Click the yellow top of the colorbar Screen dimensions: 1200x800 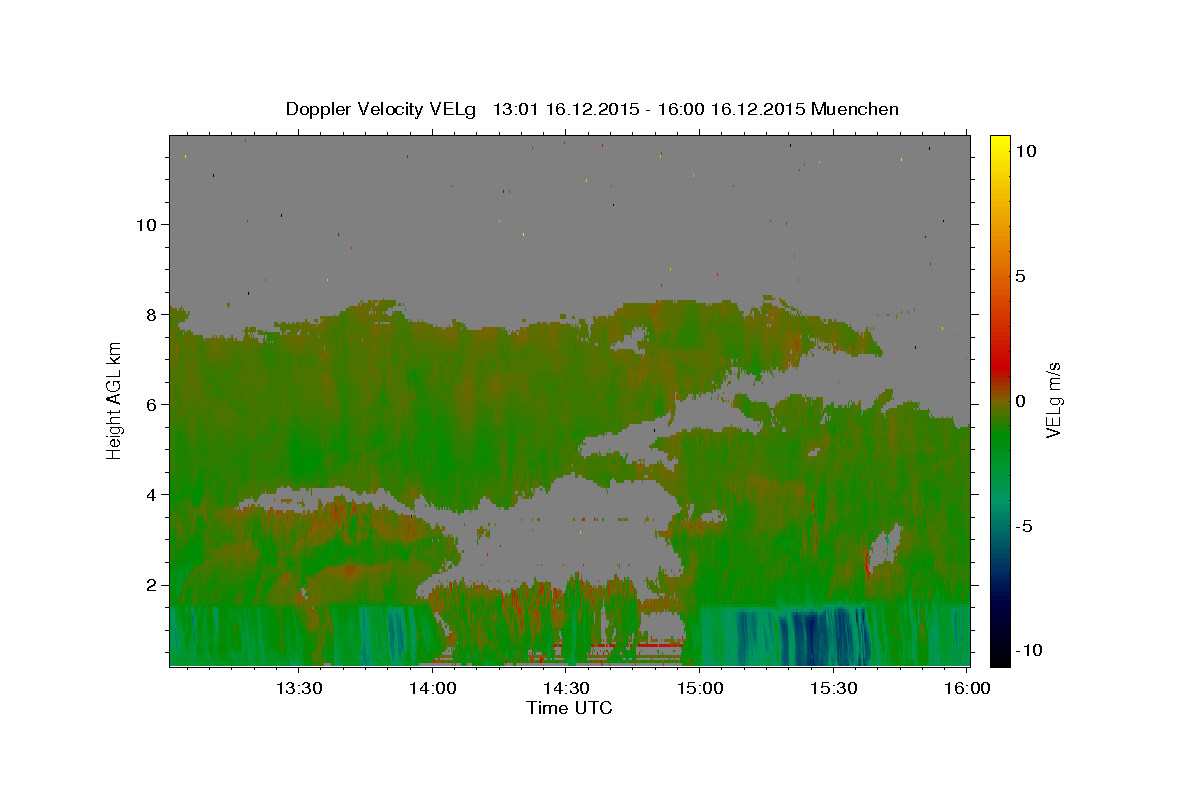point(1000,145)
